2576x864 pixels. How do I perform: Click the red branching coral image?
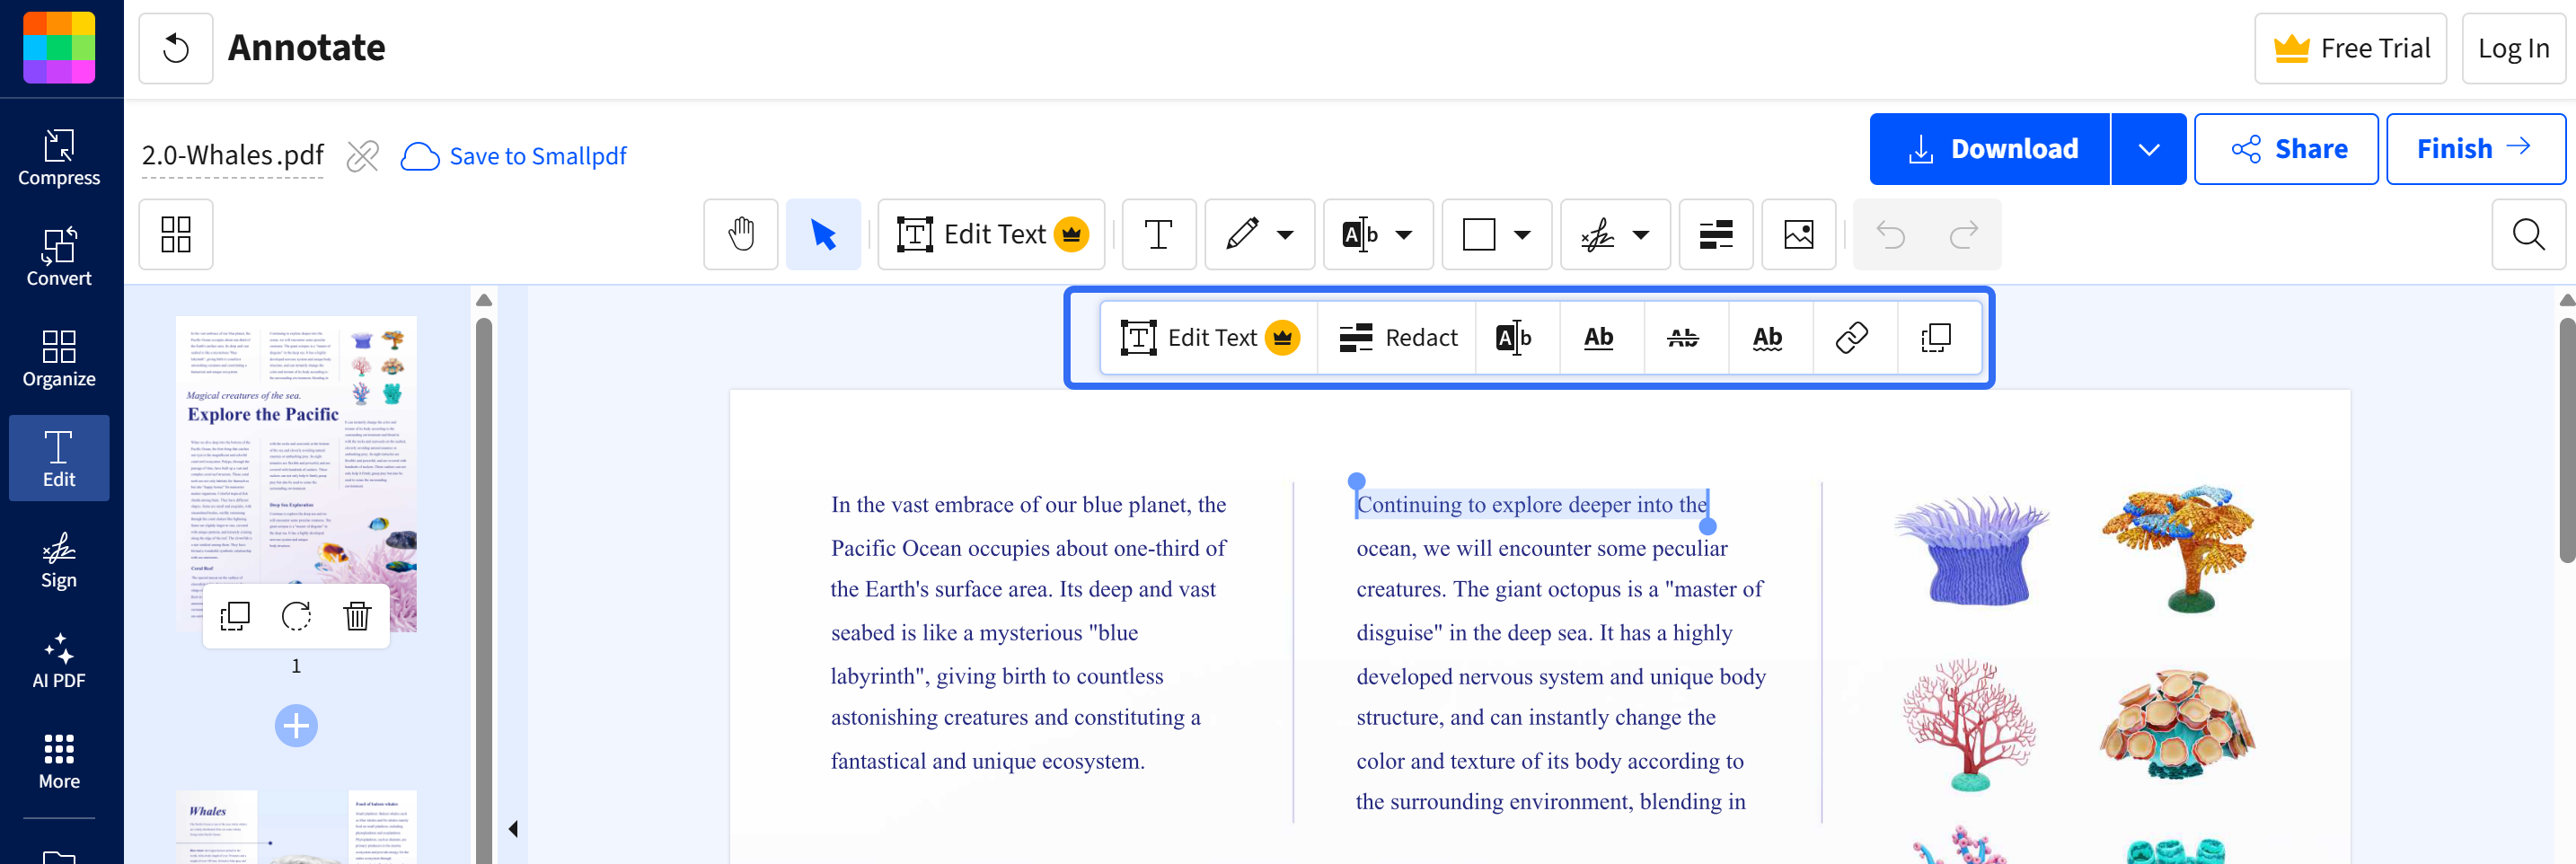[x=1969, y=723]
